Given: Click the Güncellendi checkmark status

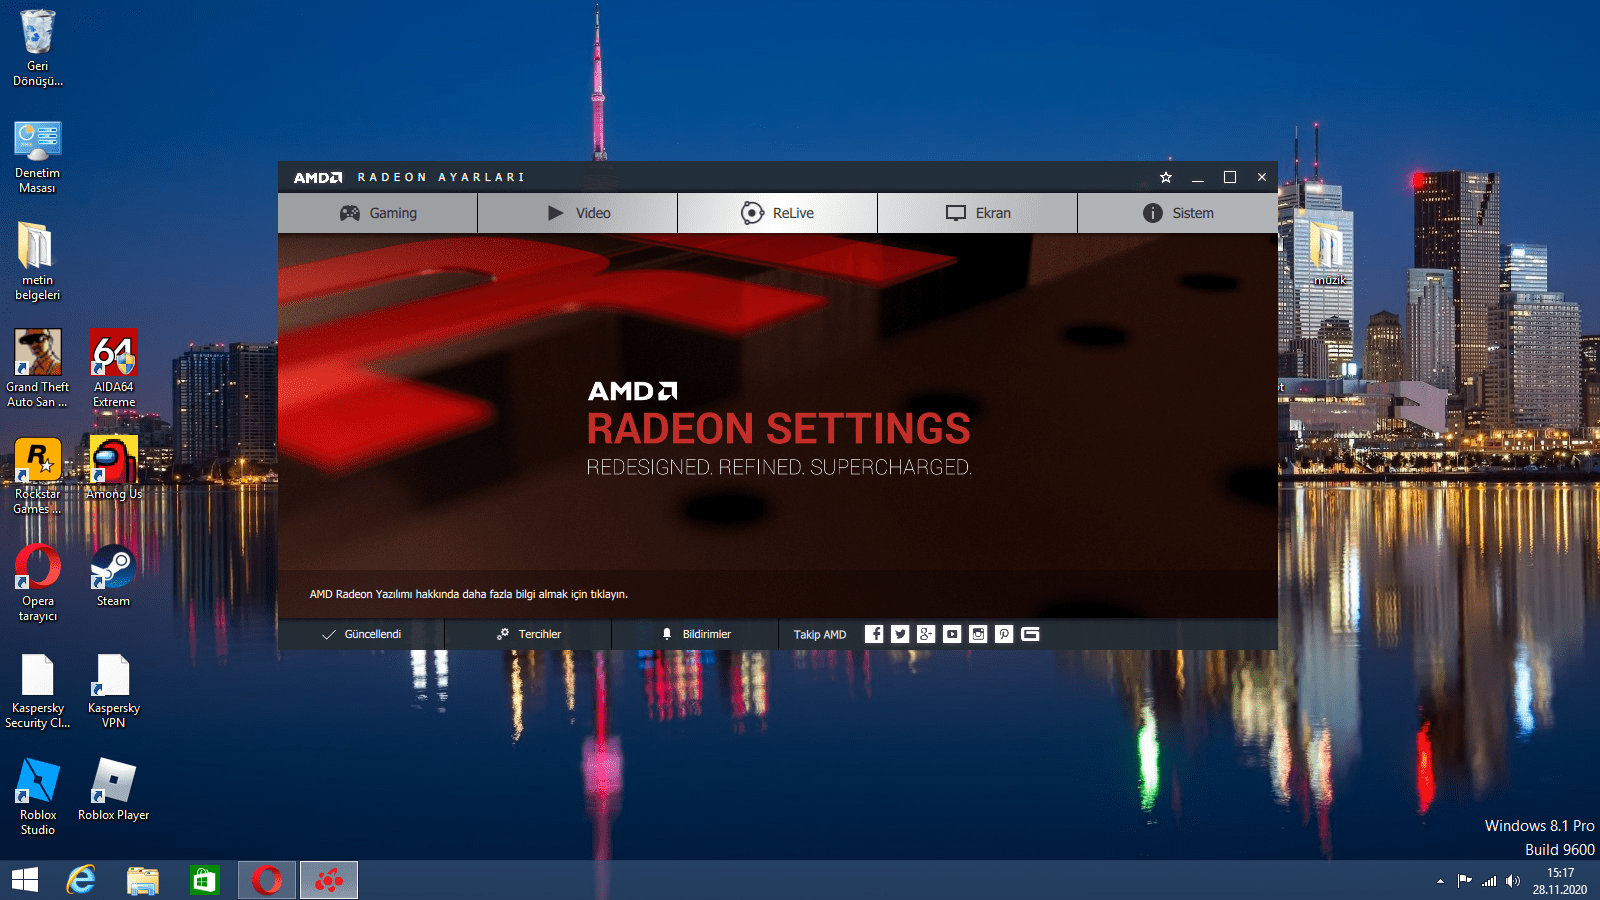Looking at the screenshot, I should 362,634.
